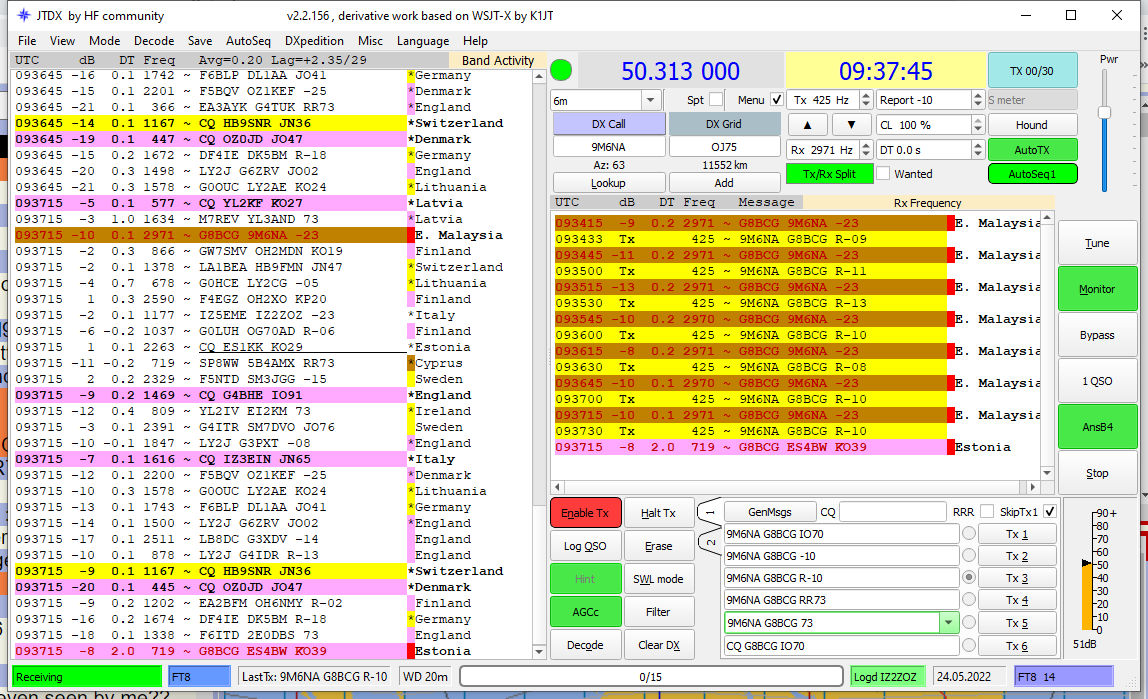1148x699 pixels.
Task: Toggle the Monitor button
Action: pyautogui.click(x=1097, y=289)
